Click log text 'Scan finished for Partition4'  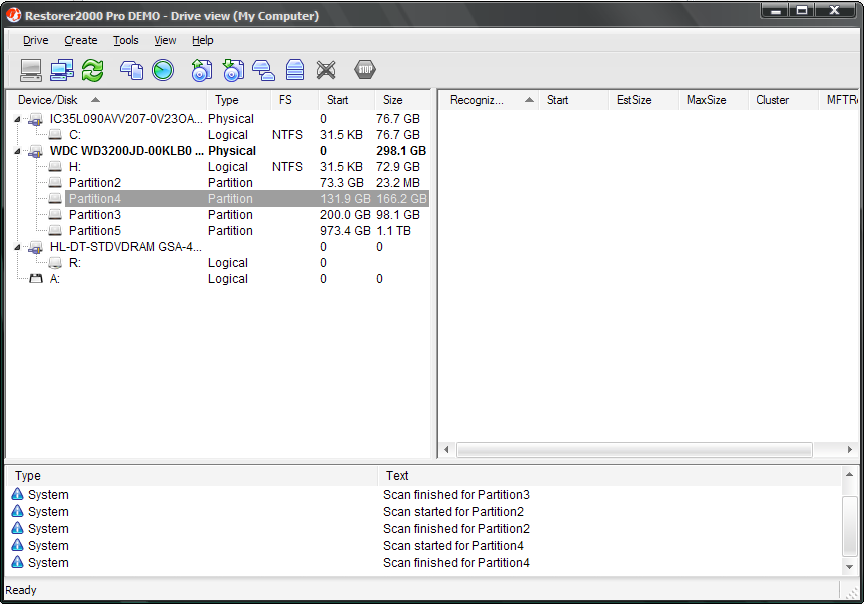(456, 563)
